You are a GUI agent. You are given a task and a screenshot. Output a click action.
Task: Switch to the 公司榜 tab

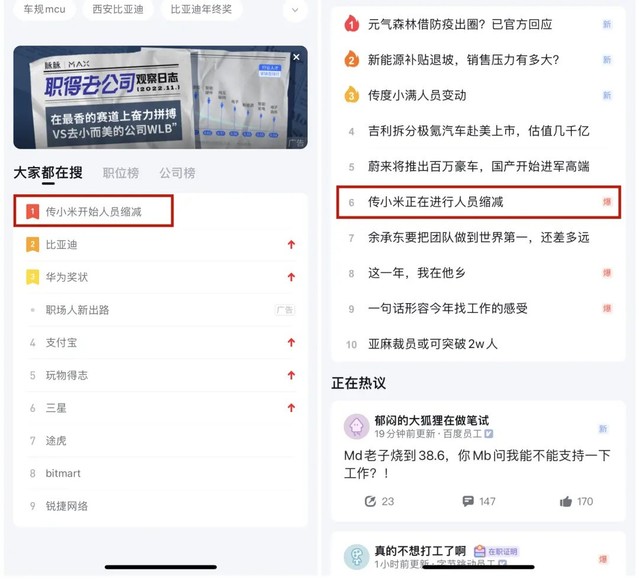(x=177, y=173)
